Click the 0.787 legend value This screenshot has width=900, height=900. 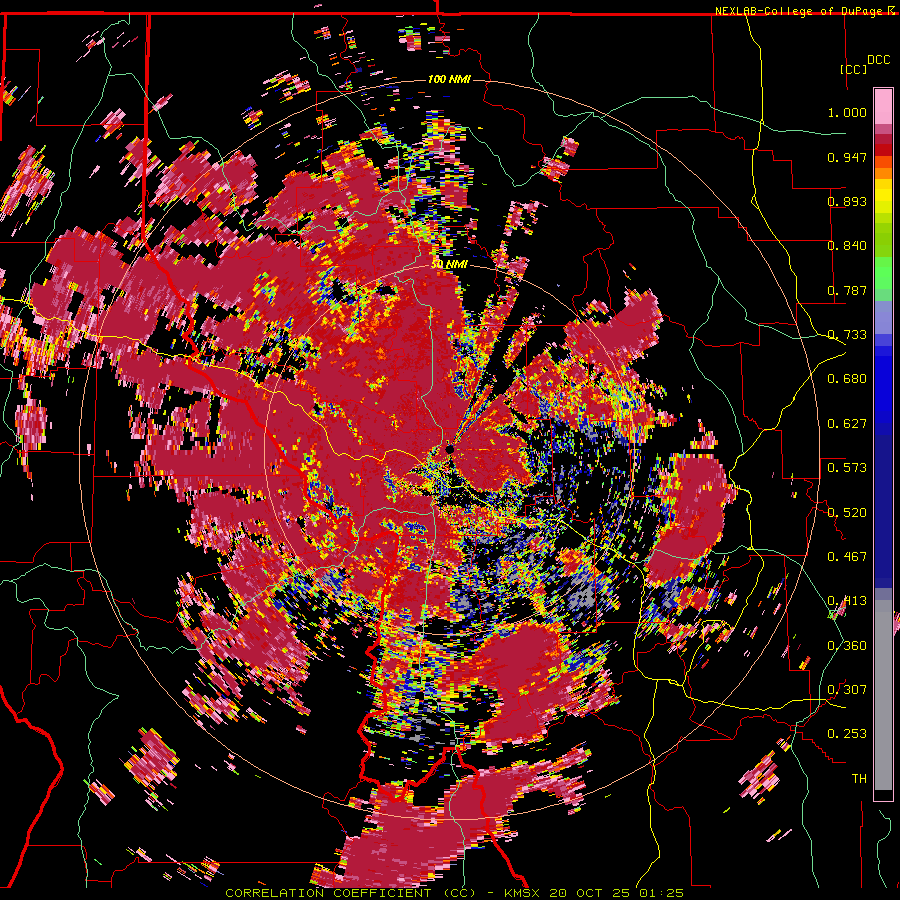coord(847,290)
